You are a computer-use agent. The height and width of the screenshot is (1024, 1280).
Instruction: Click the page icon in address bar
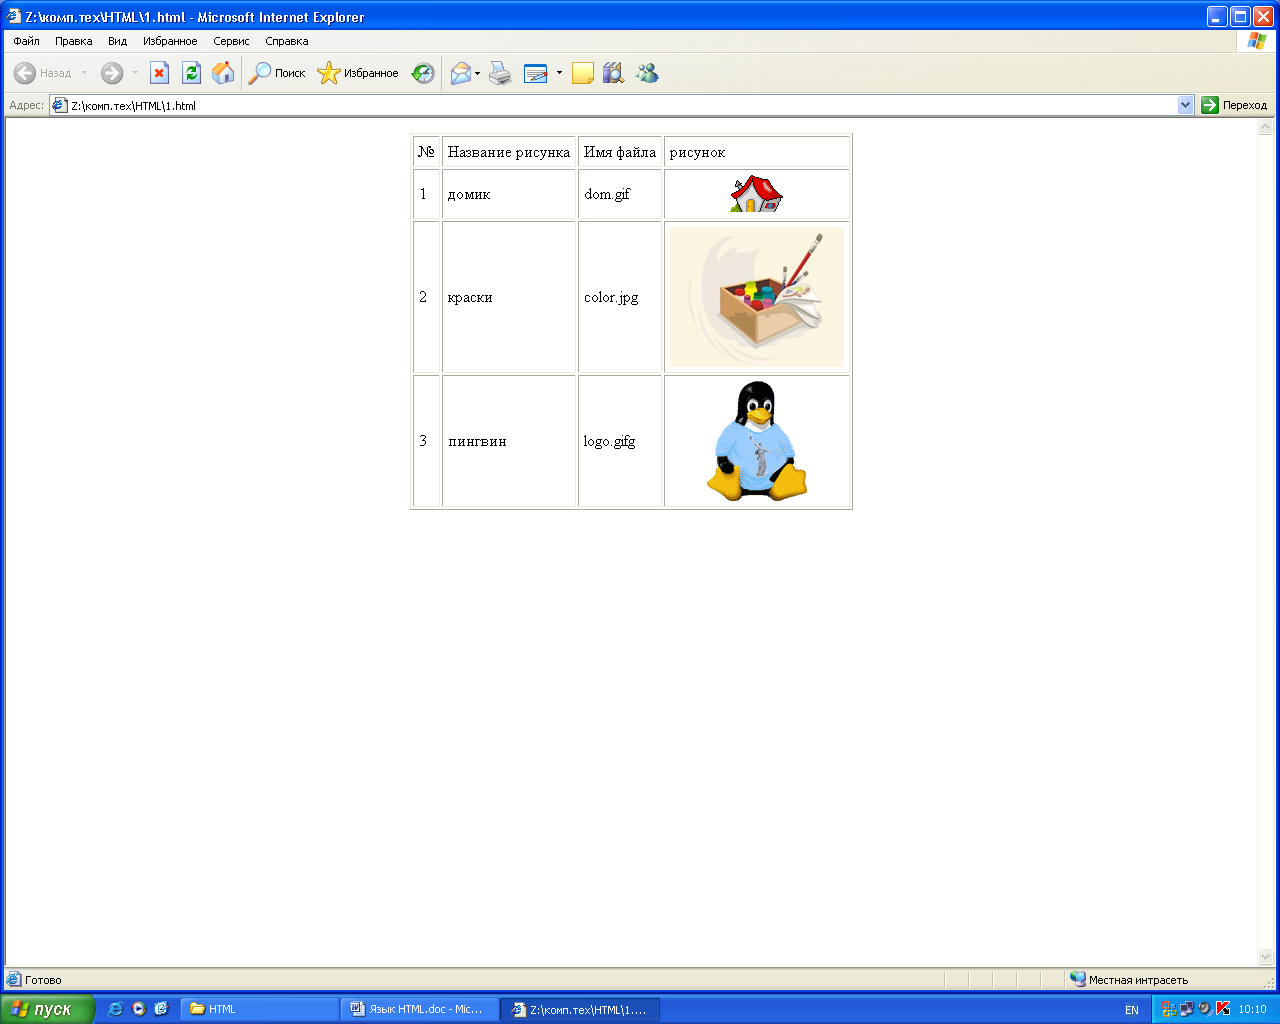tap(60, 105)
